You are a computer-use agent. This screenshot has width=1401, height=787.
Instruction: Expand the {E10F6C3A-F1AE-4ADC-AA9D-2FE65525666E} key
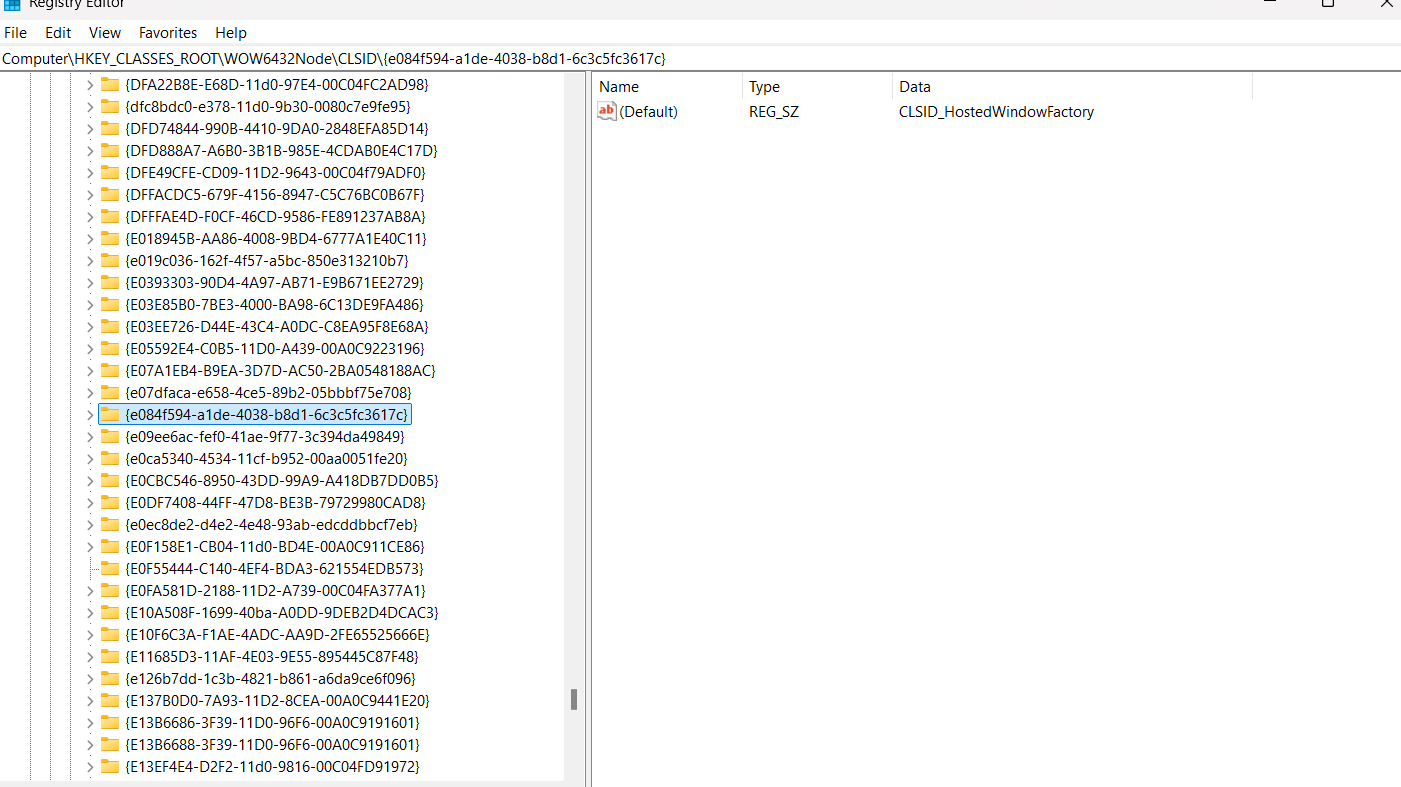coord(89,634)
